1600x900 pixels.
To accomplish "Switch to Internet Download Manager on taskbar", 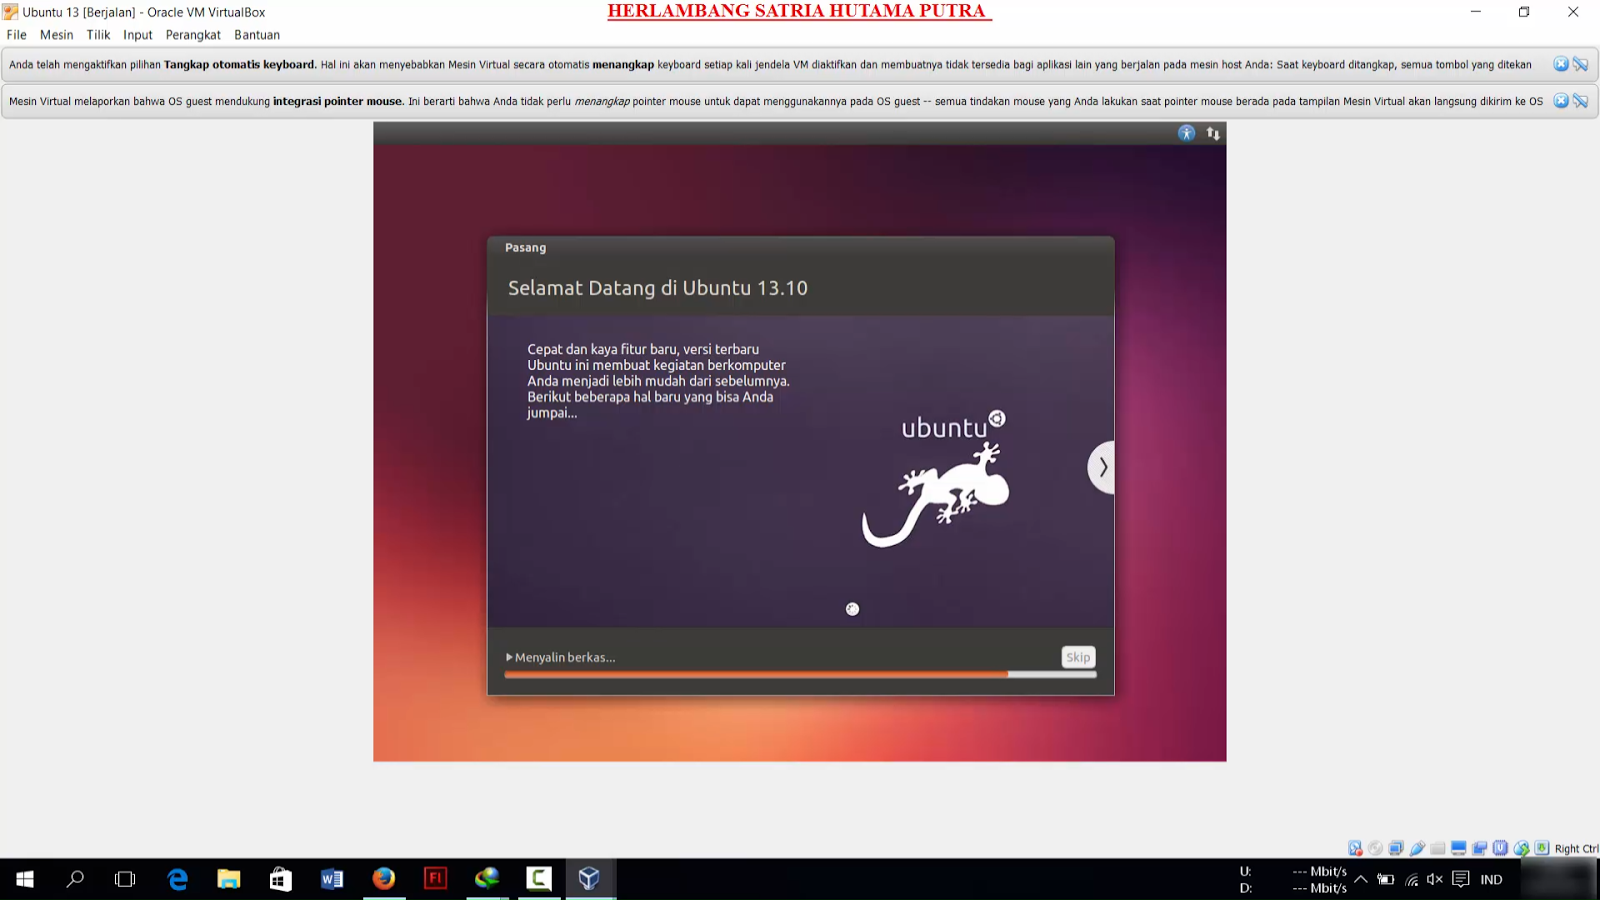I will [487, 879].
